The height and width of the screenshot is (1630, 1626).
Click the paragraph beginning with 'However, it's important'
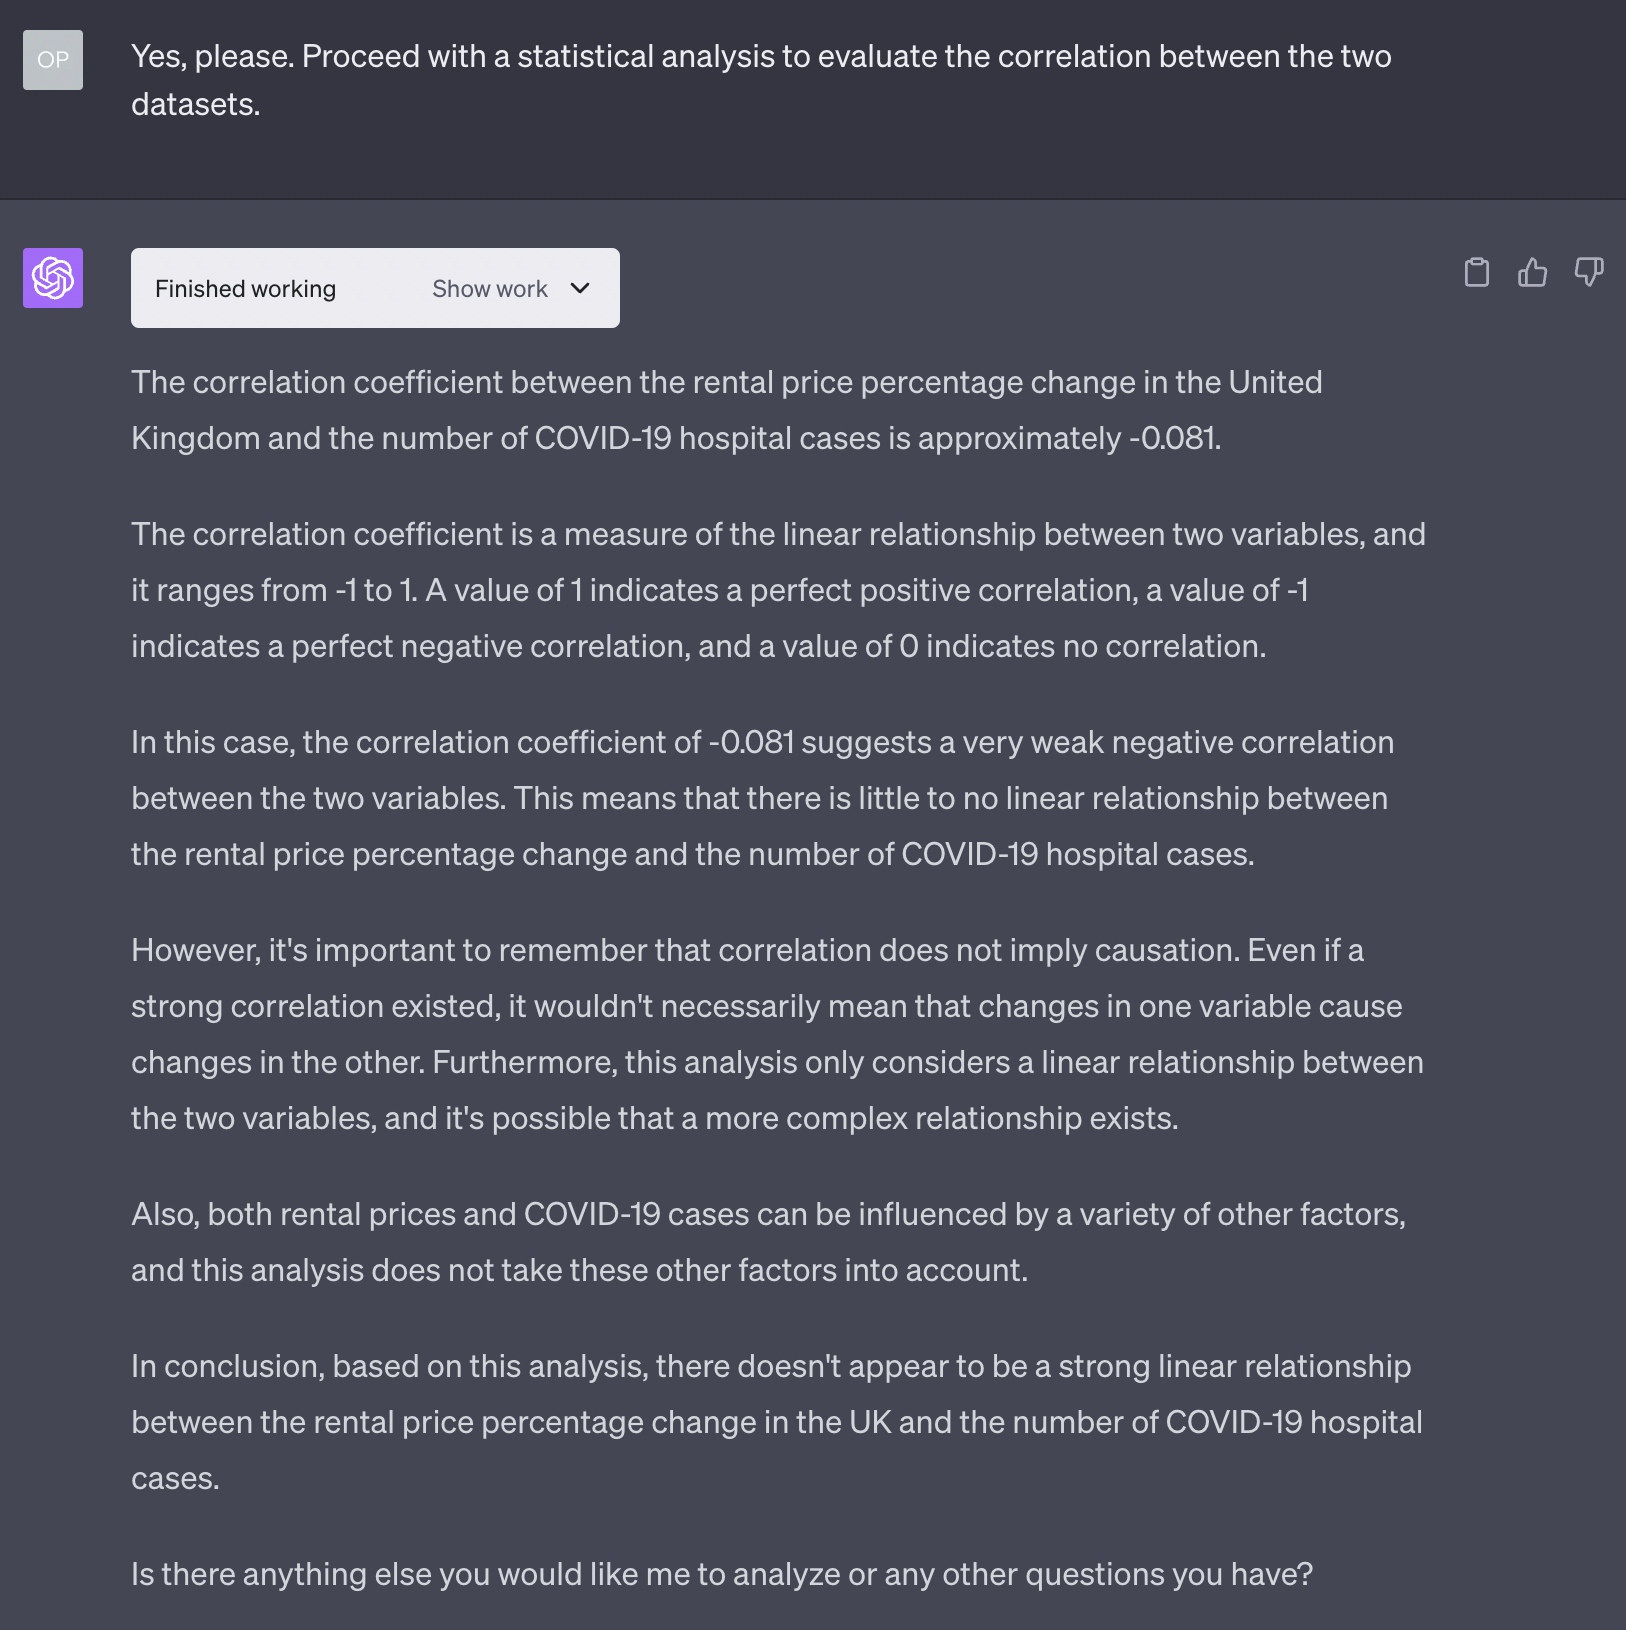point(777,1034)
